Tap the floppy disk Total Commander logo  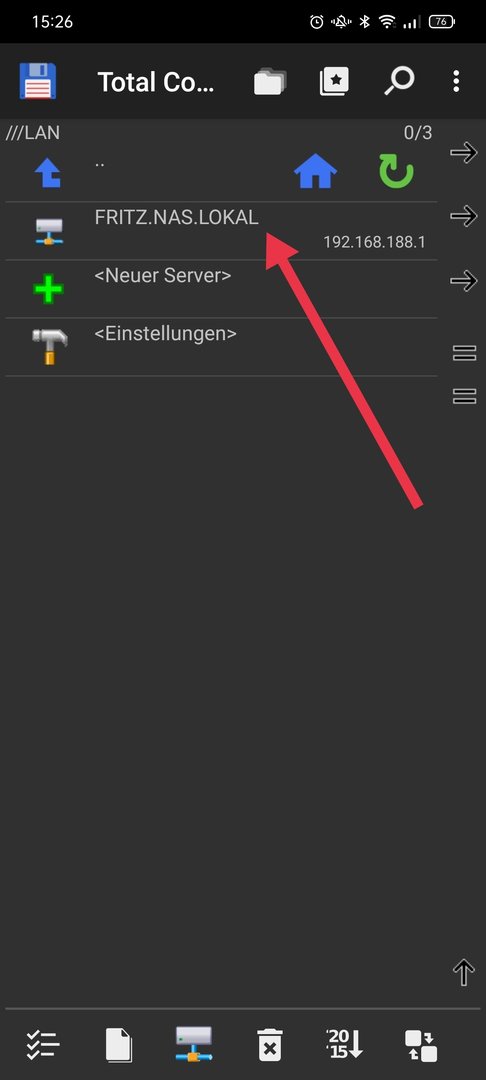[37, 81]
